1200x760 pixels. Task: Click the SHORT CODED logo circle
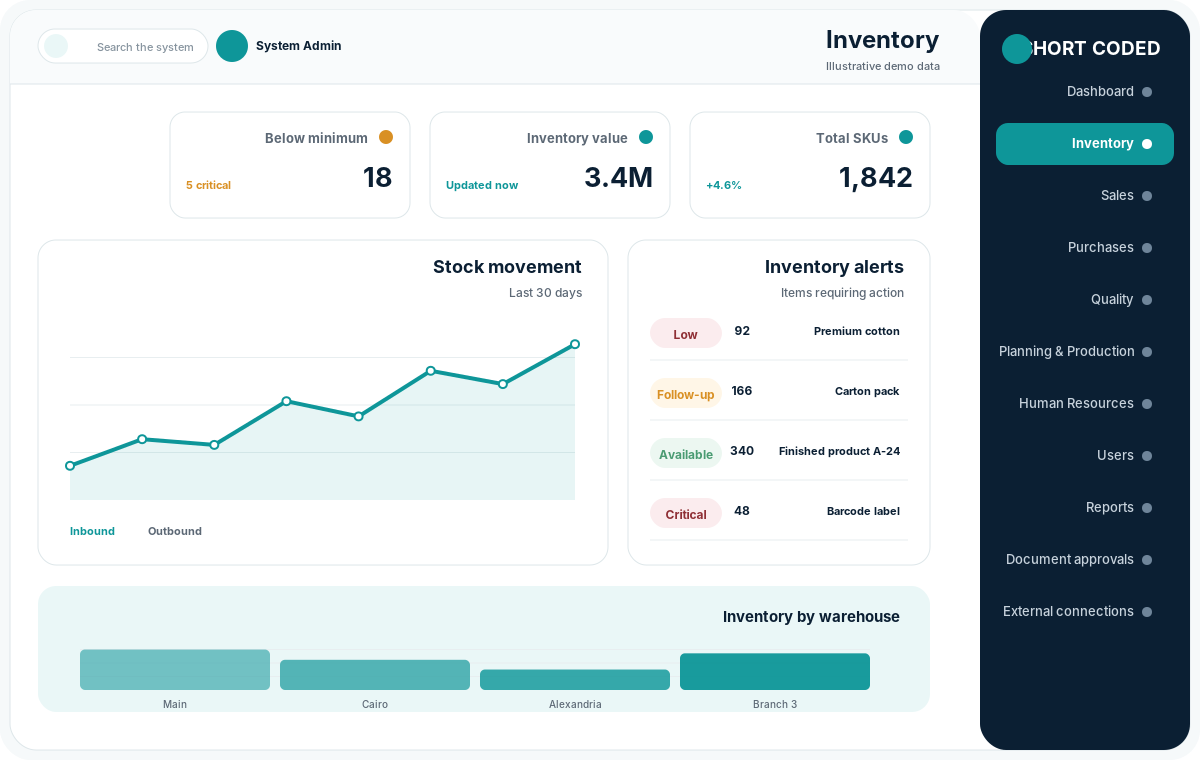click(1017, 49)
